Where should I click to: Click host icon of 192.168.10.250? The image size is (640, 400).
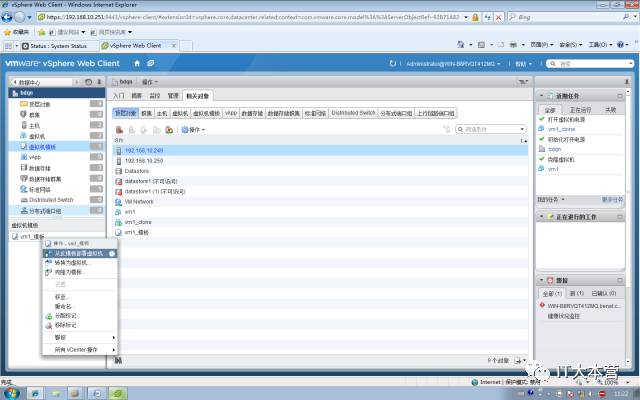119,161
